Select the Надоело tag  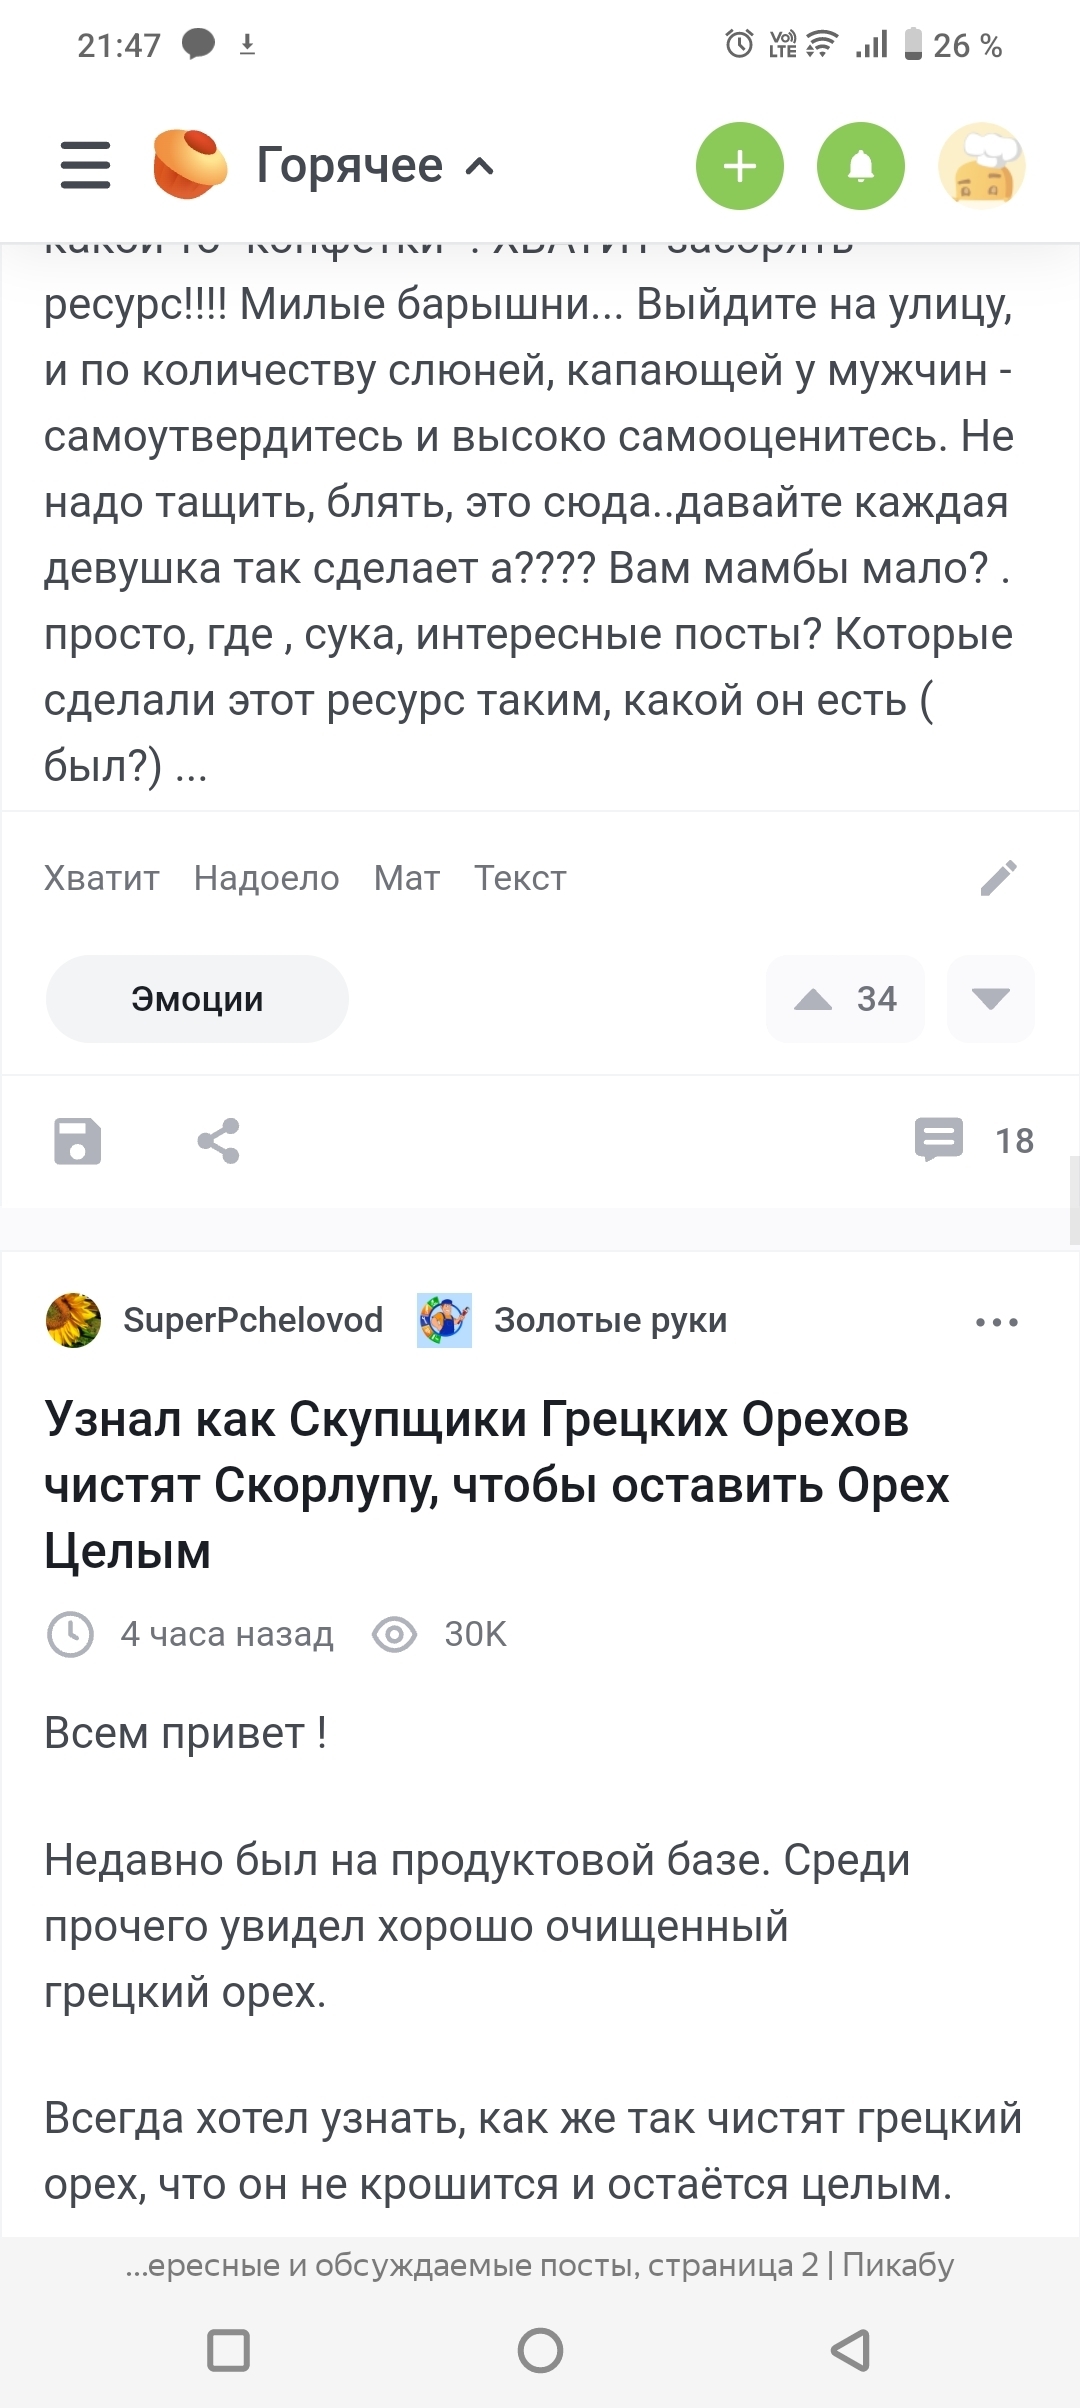pyautogui.click(x=266, y=878)
